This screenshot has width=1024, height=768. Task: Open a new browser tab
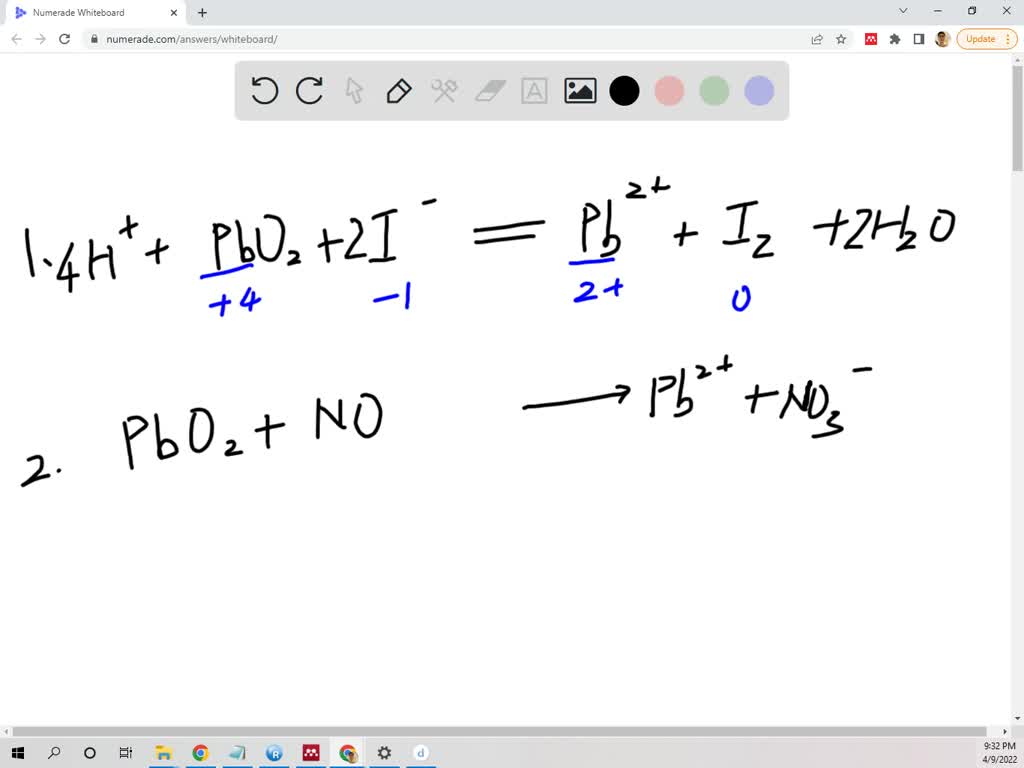(x=201, y=13)
